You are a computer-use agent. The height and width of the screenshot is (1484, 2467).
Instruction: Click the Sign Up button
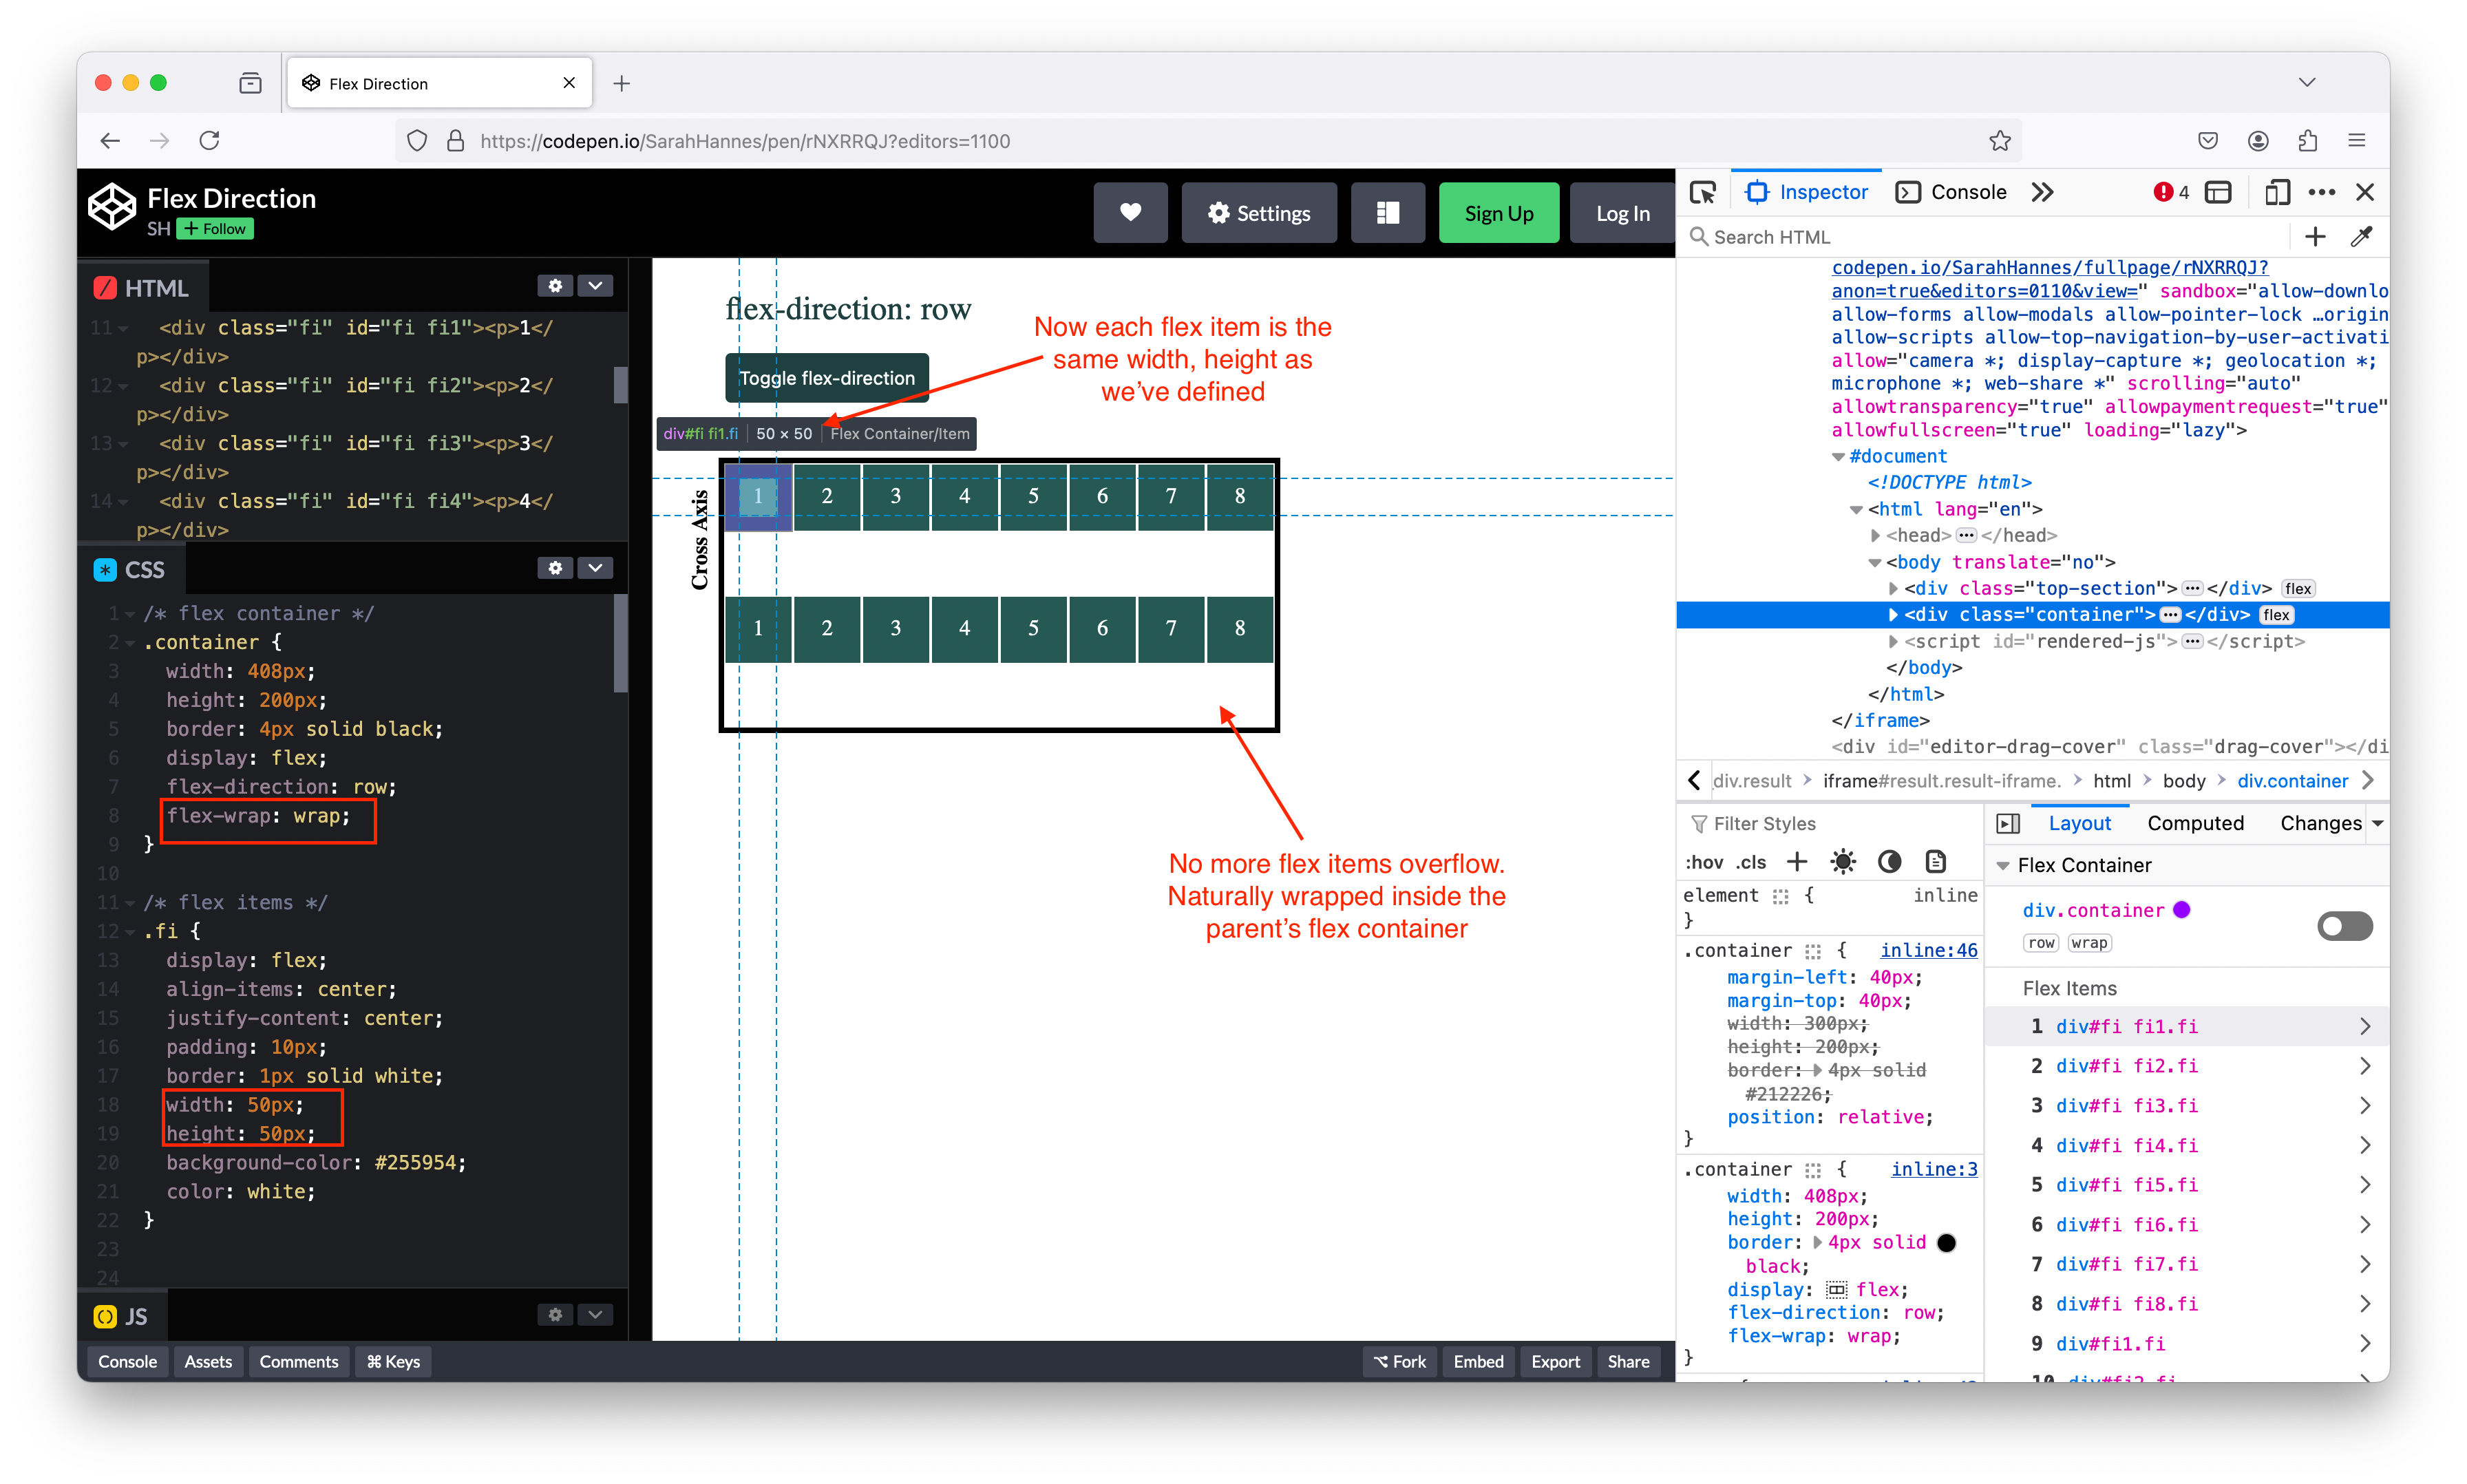click(x=1498, y=213)
